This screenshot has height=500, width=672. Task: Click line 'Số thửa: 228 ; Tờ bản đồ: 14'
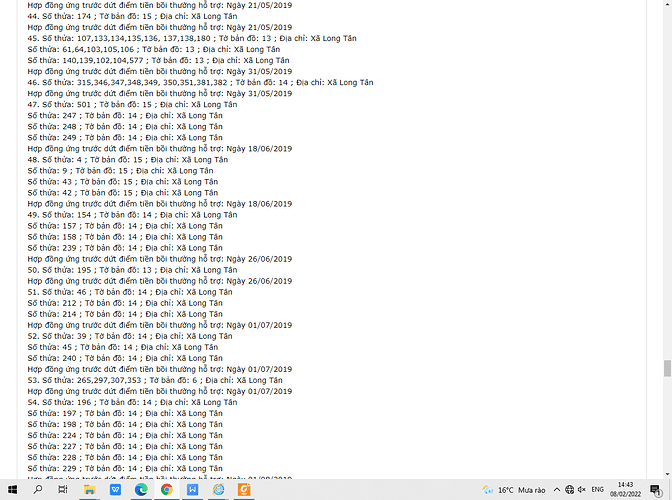(x=125, y=458)
